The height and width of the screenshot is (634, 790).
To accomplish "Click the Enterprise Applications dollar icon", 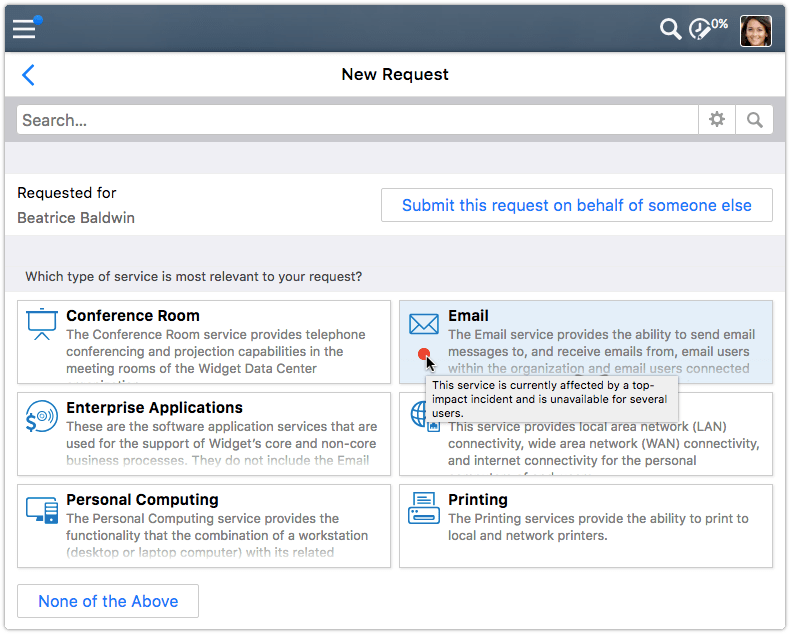I will [42, 416].
